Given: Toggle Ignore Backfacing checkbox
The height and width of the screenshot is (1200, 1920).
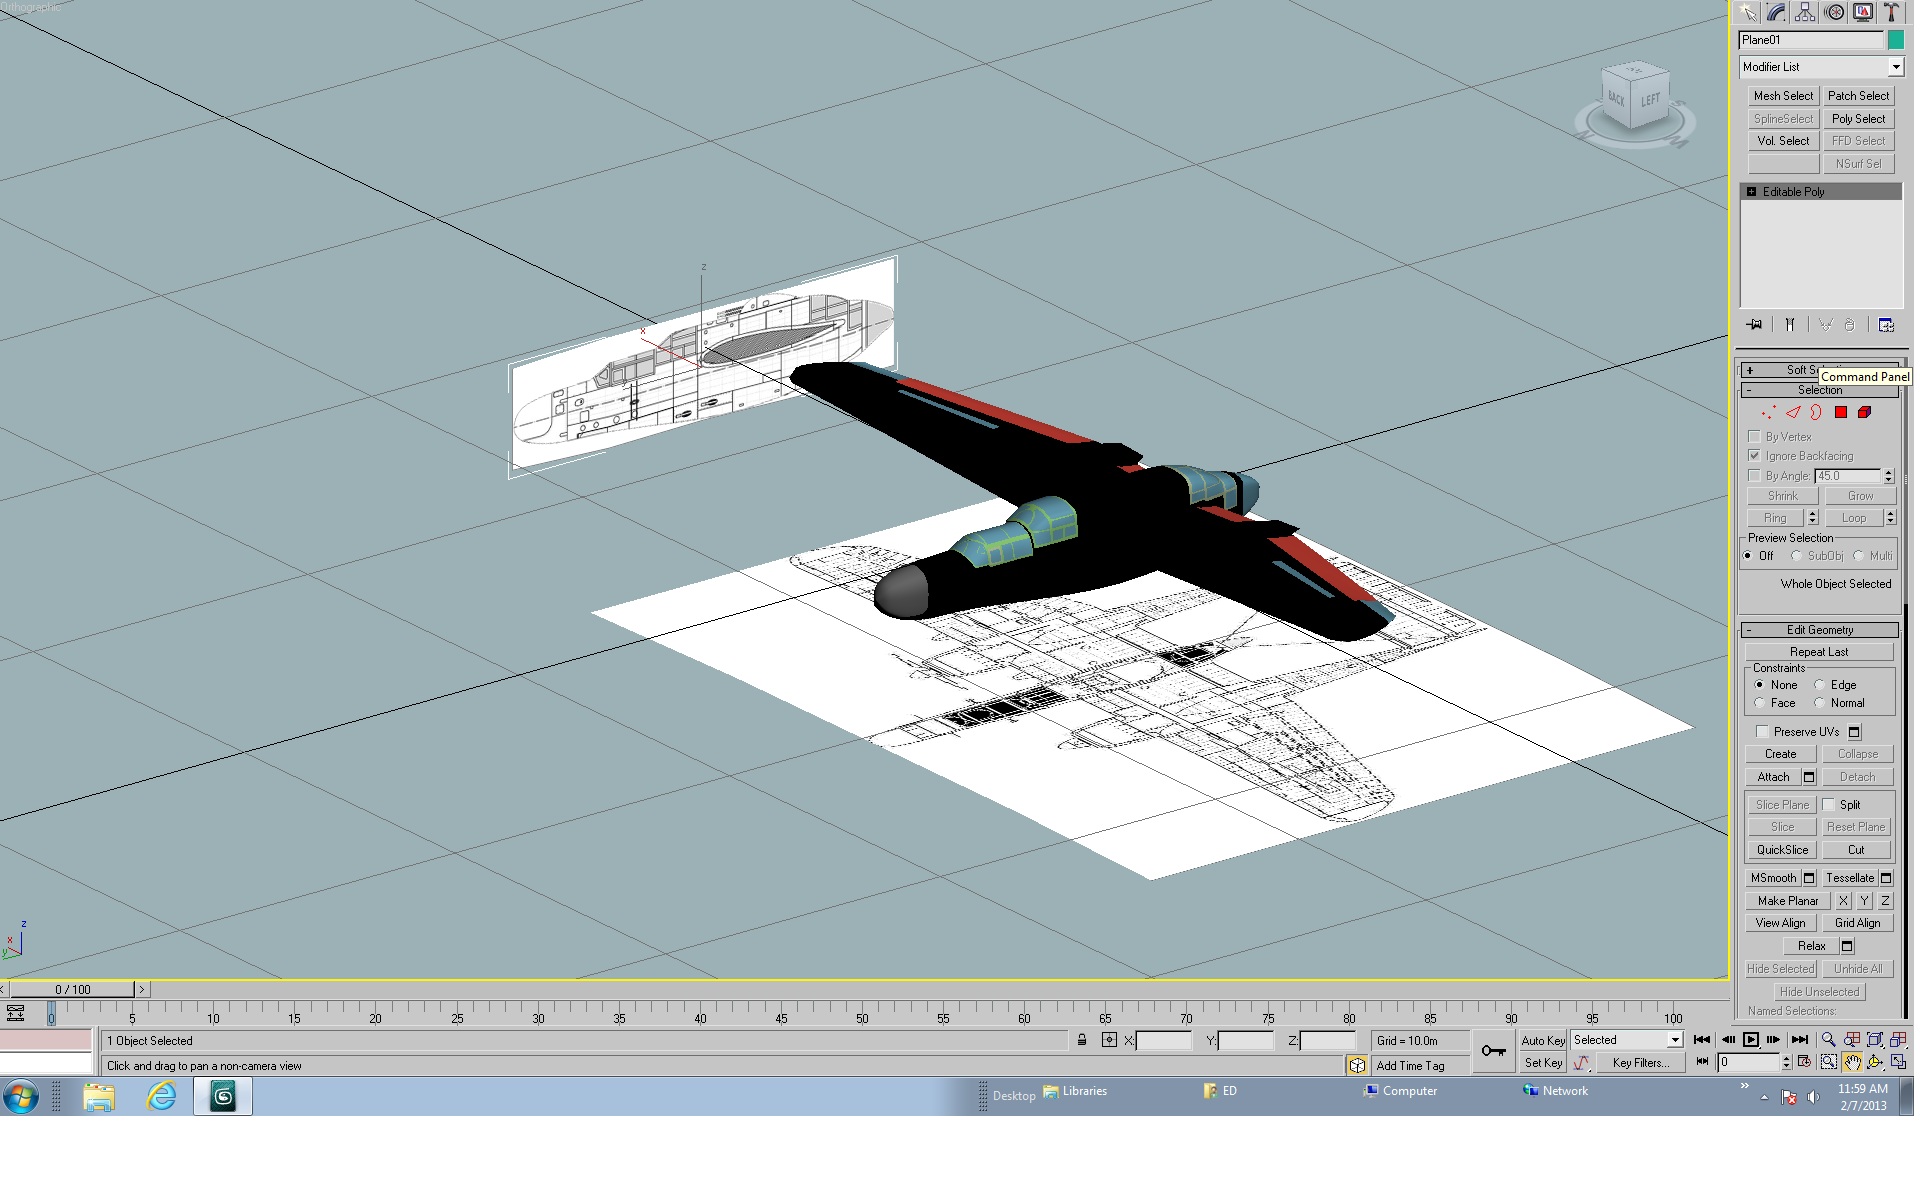Looking at the screenshot, I should coord(1754,455).
